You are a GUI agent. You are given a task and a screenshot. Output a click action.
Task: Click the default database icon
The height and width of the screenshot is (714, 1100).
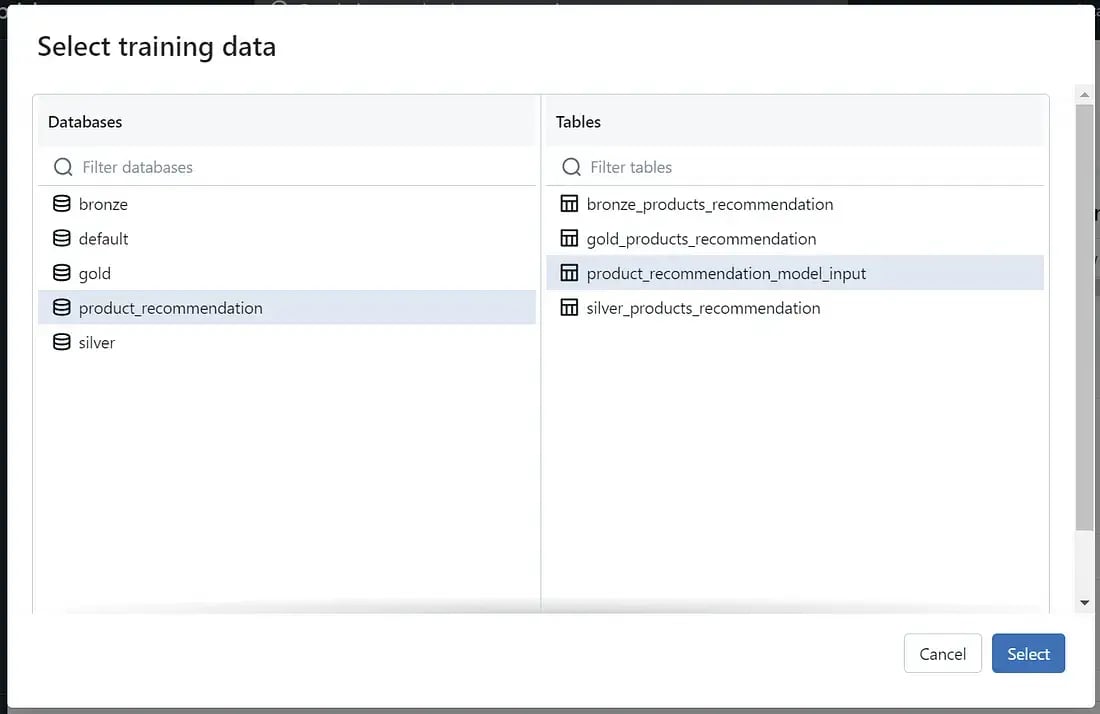click(x=62, y=239)
